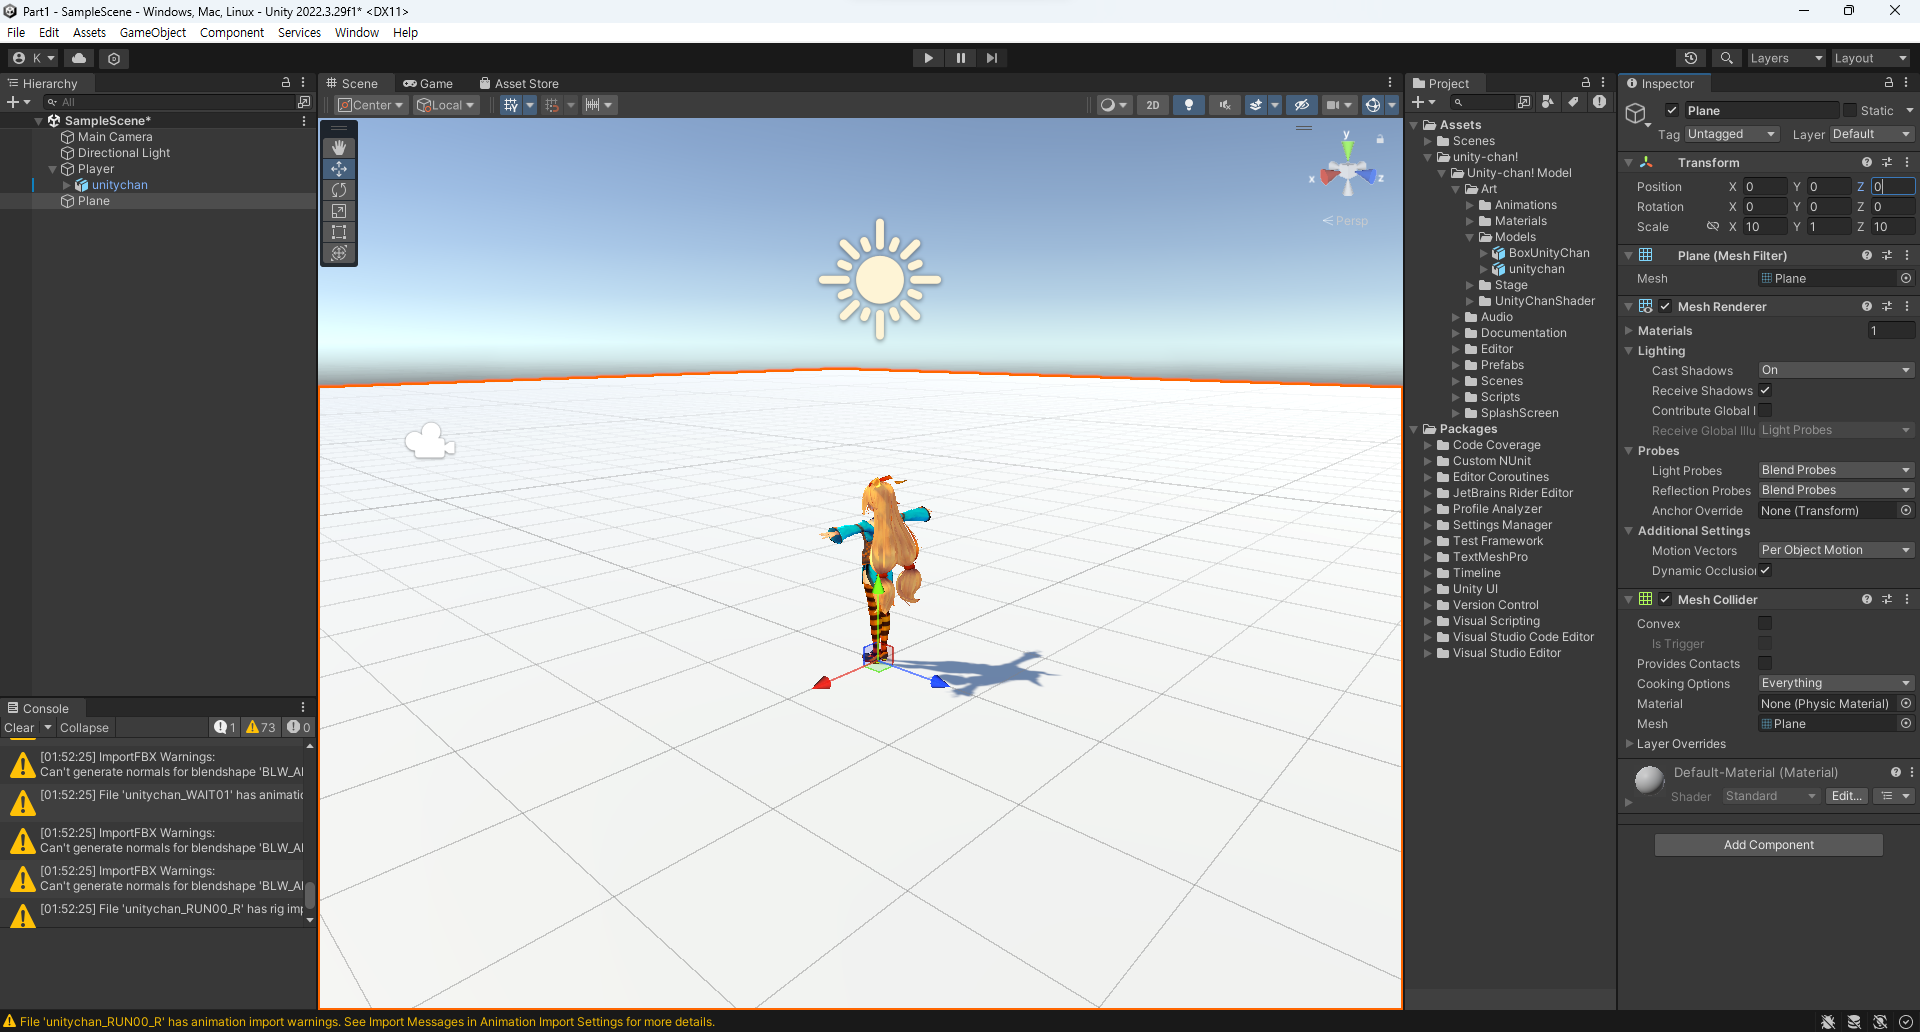The width and height of the screenshot is (1920, 1032).
Task: Enable the Convex checkbox
Action: pyautogui.click(x=1765, y=623)
